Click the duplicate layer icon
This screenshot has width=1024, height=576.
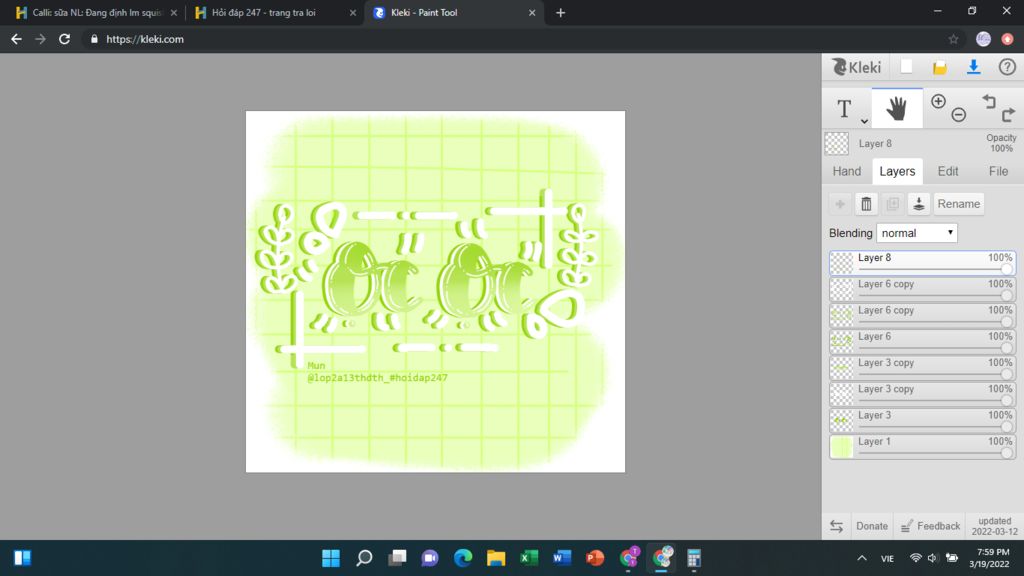pyautogui.click(x=892, y=204)
